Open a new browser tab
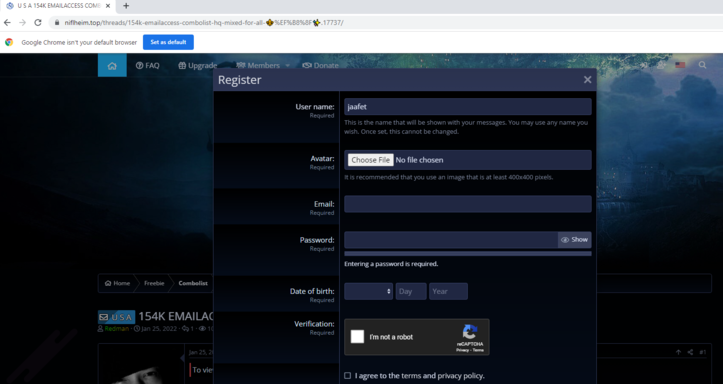This screenshot has width=723, height=384. click(x=126, y=6)
